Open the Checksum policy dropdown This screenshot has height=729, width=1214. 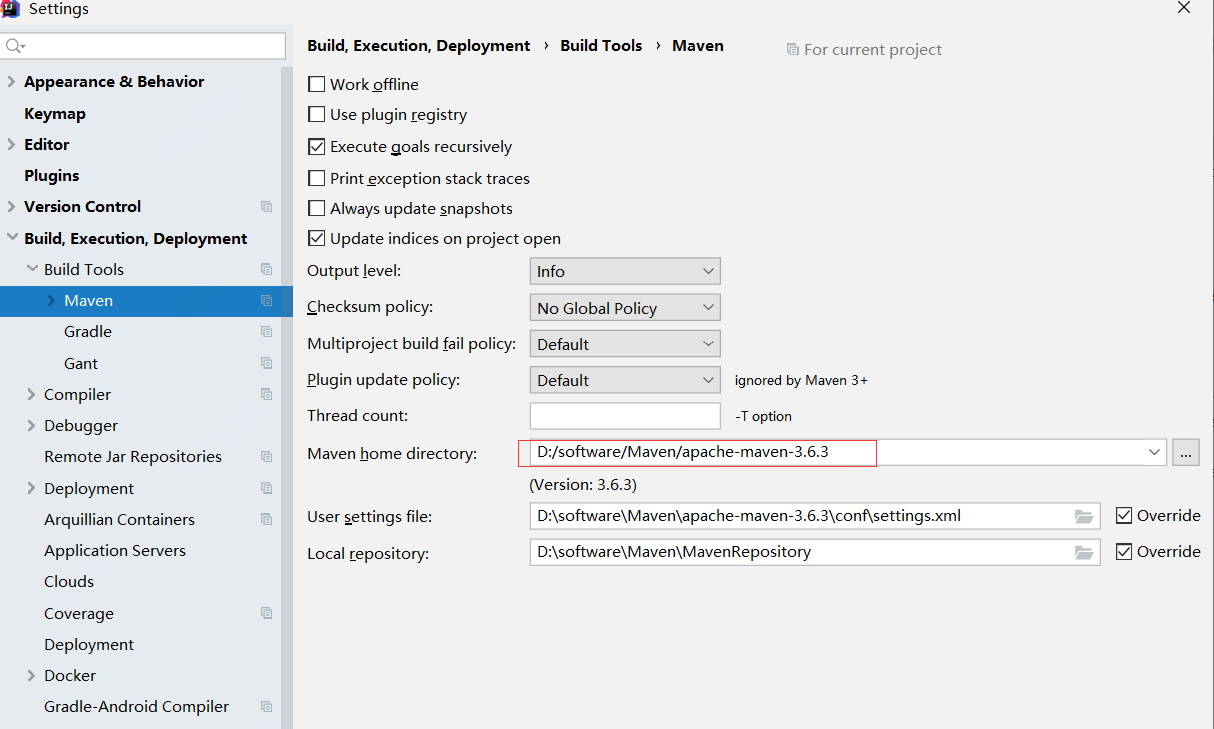[625, 308]
